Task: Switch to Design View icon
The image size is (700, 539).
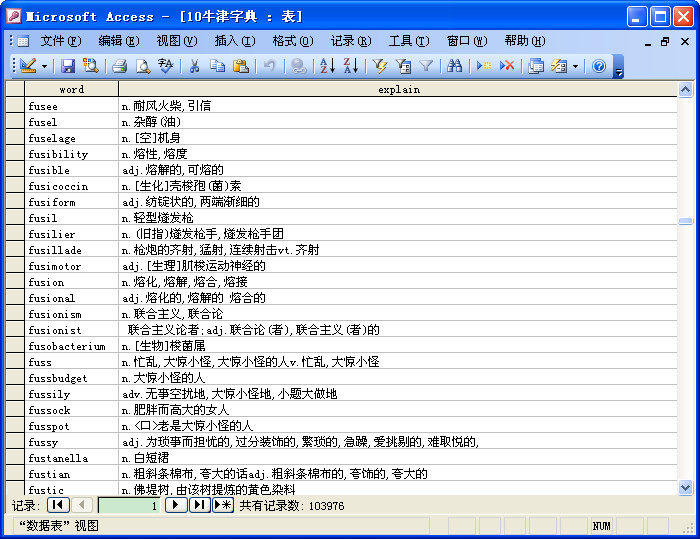Action: pos(28,66)
